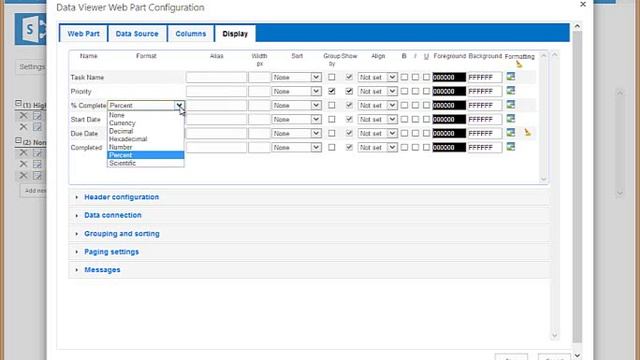Click background color FFFFFF for Priority
640x360 pixels.
[x=485, y=91]
